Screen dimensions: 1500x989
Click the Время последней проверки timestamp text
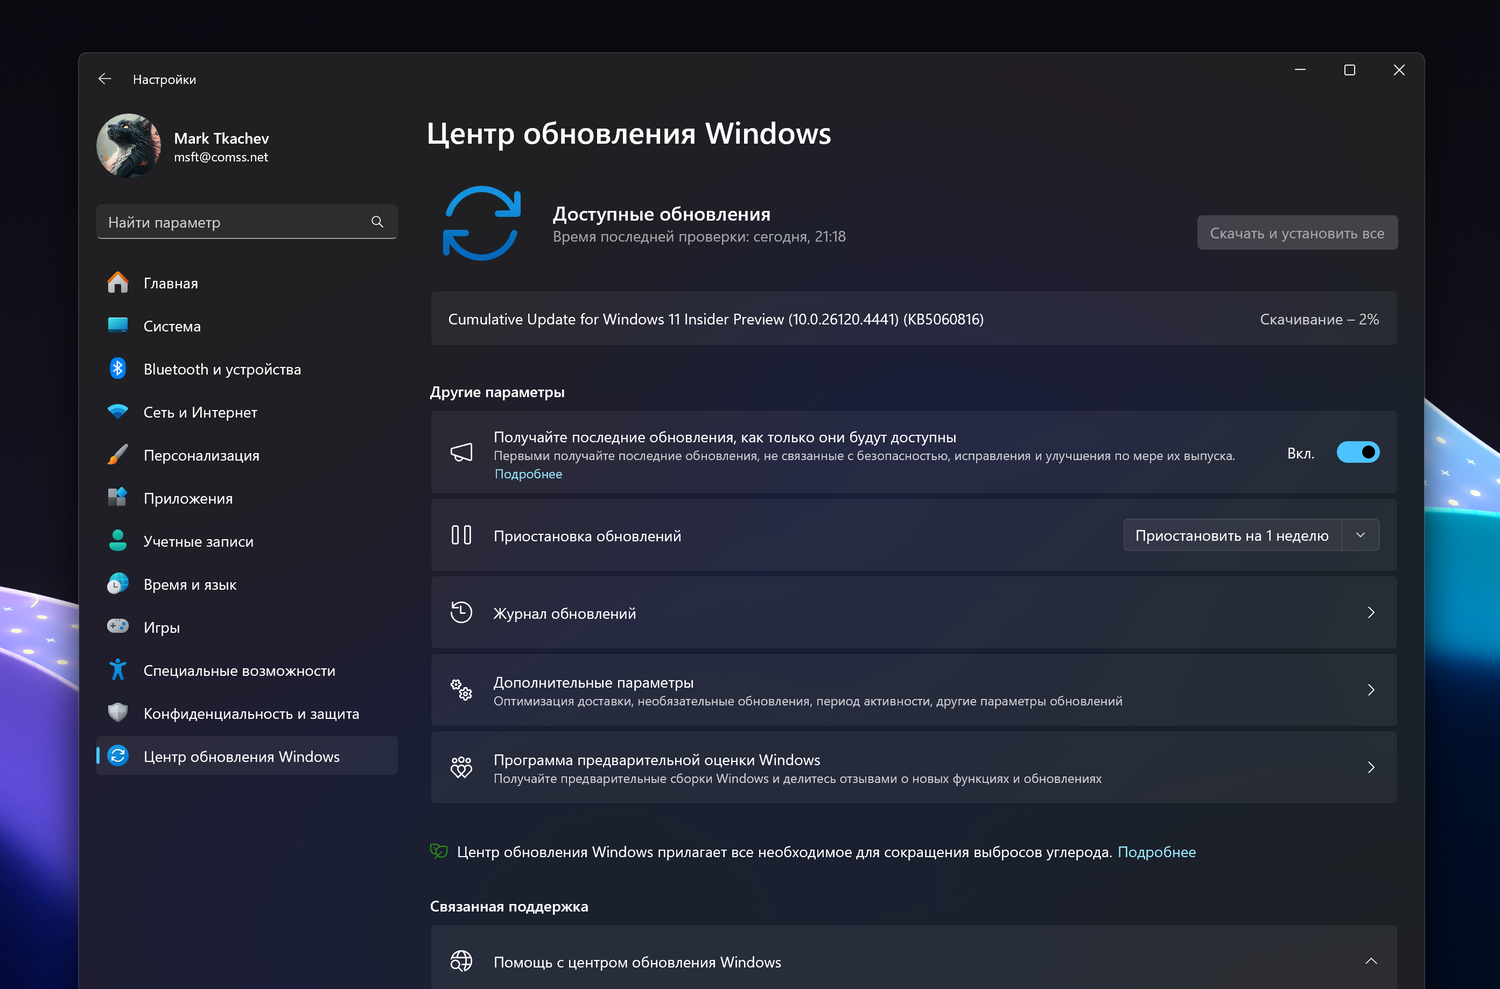(699, 237)
